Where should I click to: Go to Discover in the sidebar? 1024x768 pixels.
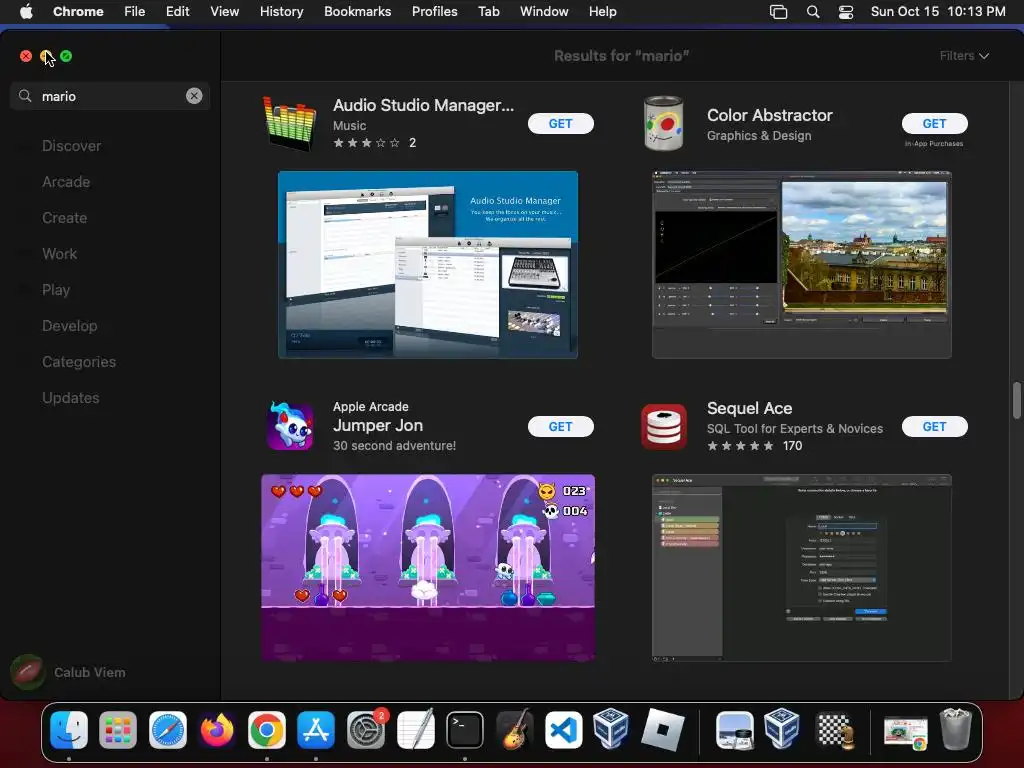(72, 146)
